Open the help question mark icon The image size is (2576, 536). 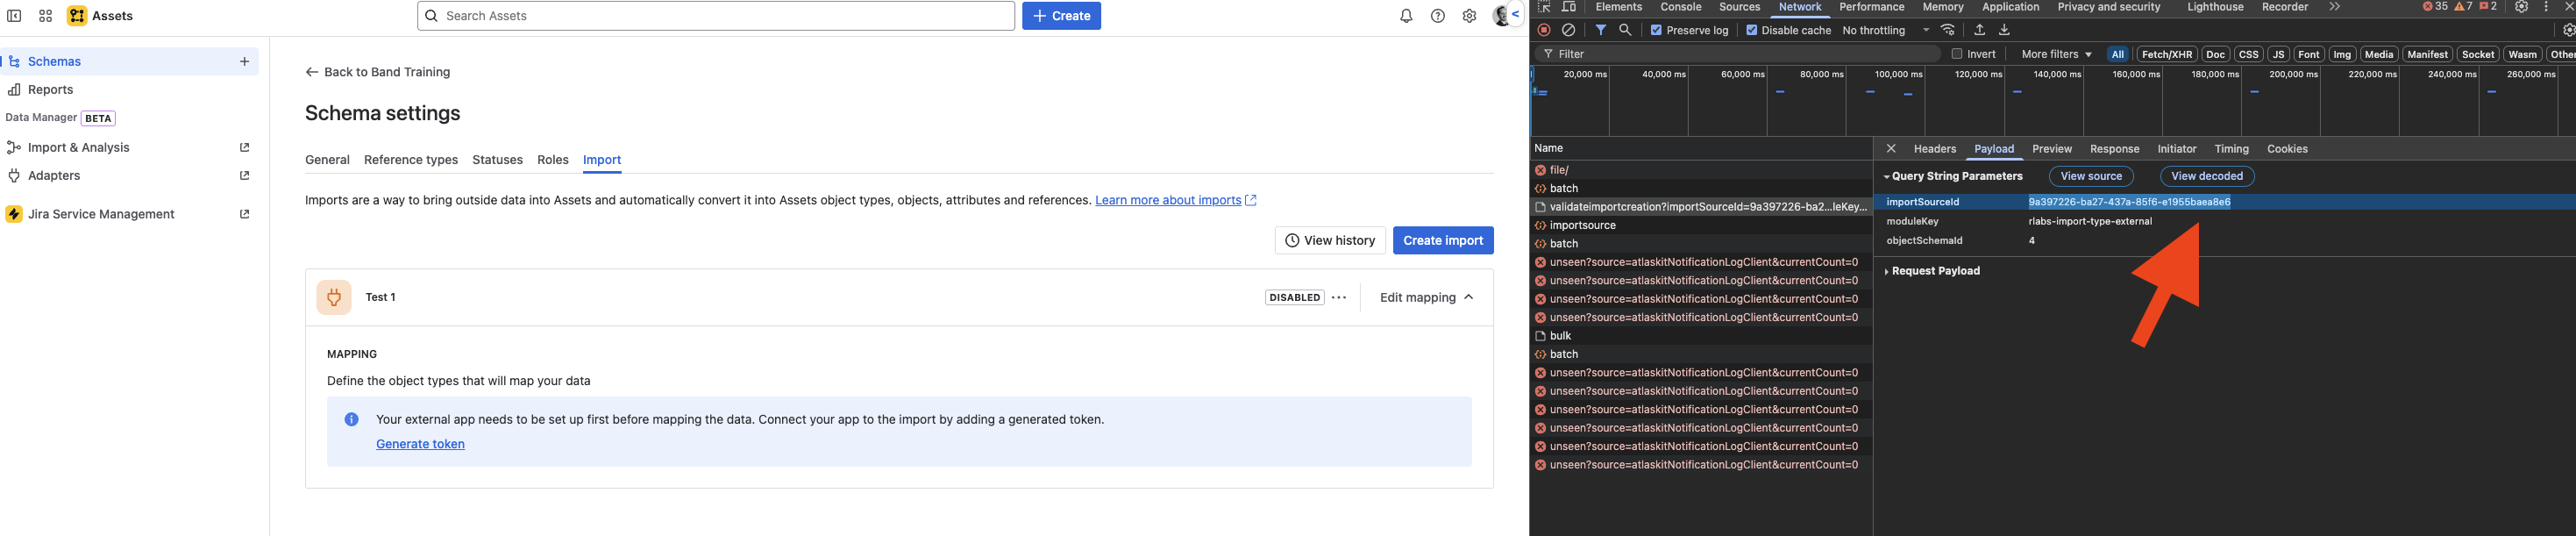[x=1438, y=16]
